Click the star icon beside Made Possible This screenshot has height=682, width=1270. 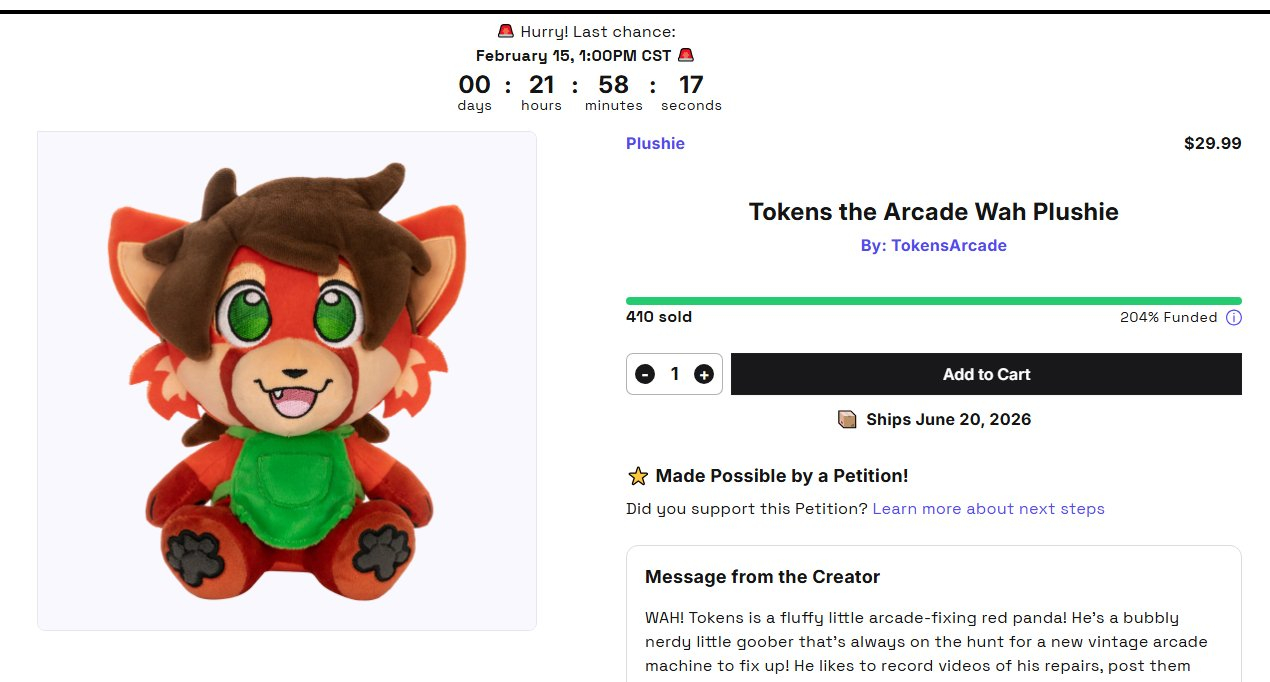tap(638, 476)
